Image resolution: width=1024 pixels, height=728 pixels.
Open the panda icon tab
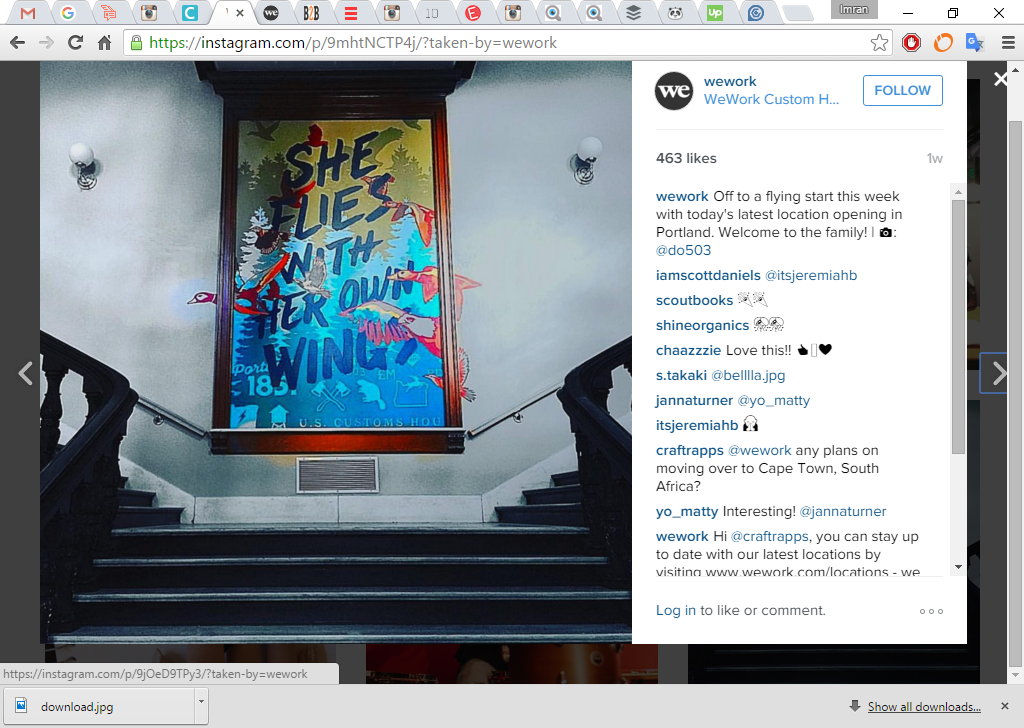click(675, 12)
